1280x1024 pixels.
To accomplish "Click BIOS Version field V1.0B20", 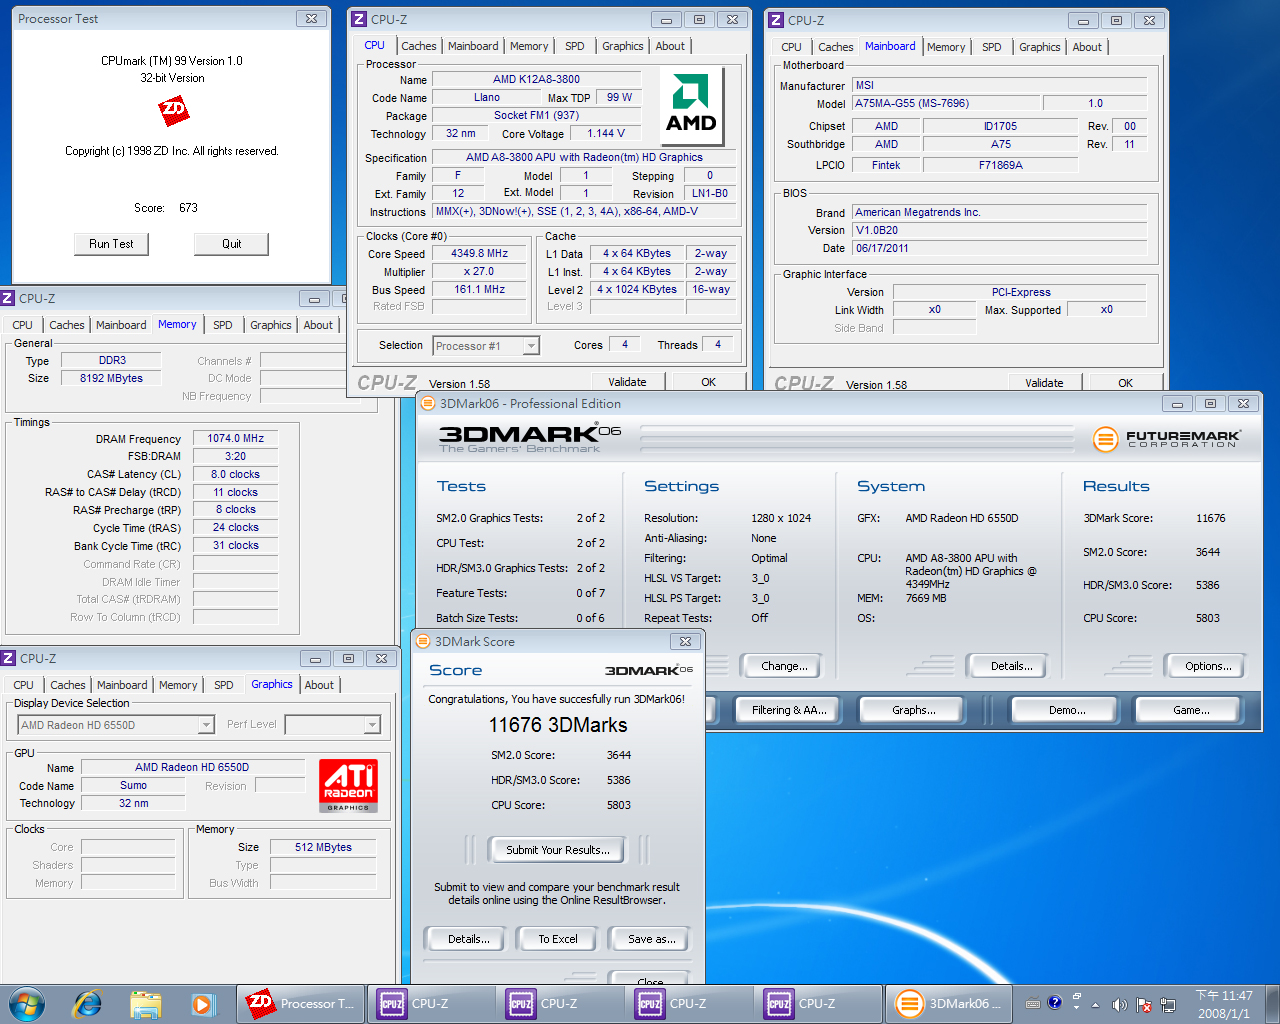I will tap(999, 230).
